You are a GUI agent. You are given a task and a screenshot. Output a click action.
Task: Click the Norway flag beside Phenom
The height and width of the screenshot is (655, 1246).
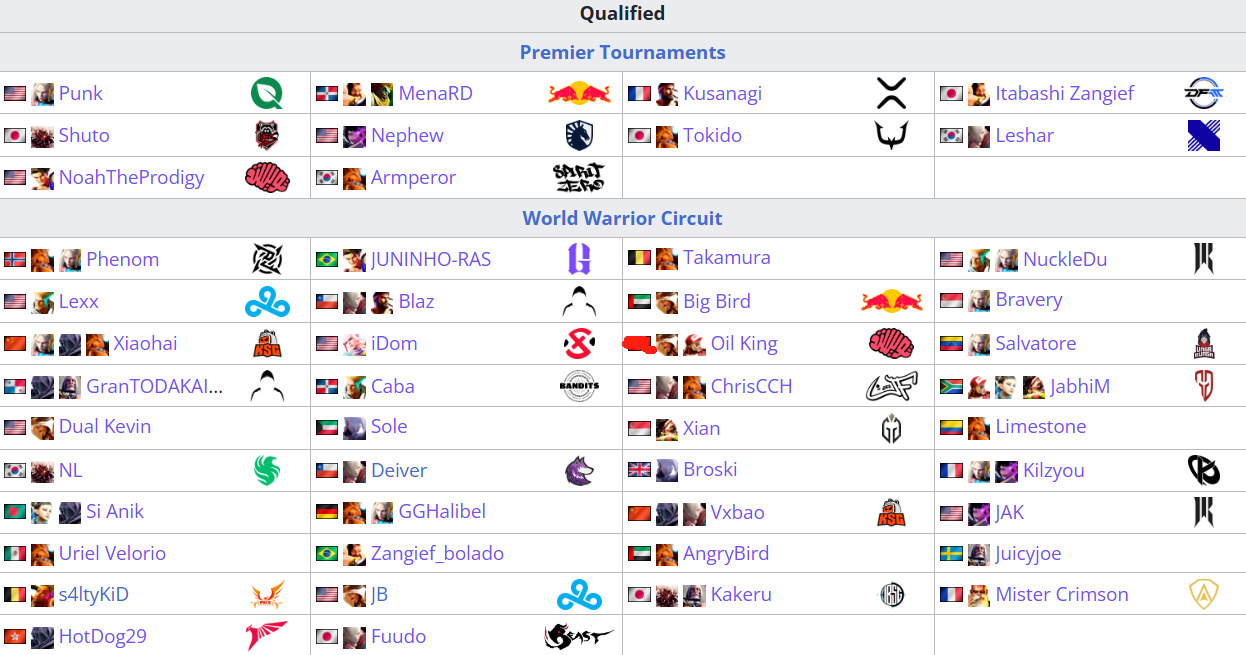(x=15, y=260)
